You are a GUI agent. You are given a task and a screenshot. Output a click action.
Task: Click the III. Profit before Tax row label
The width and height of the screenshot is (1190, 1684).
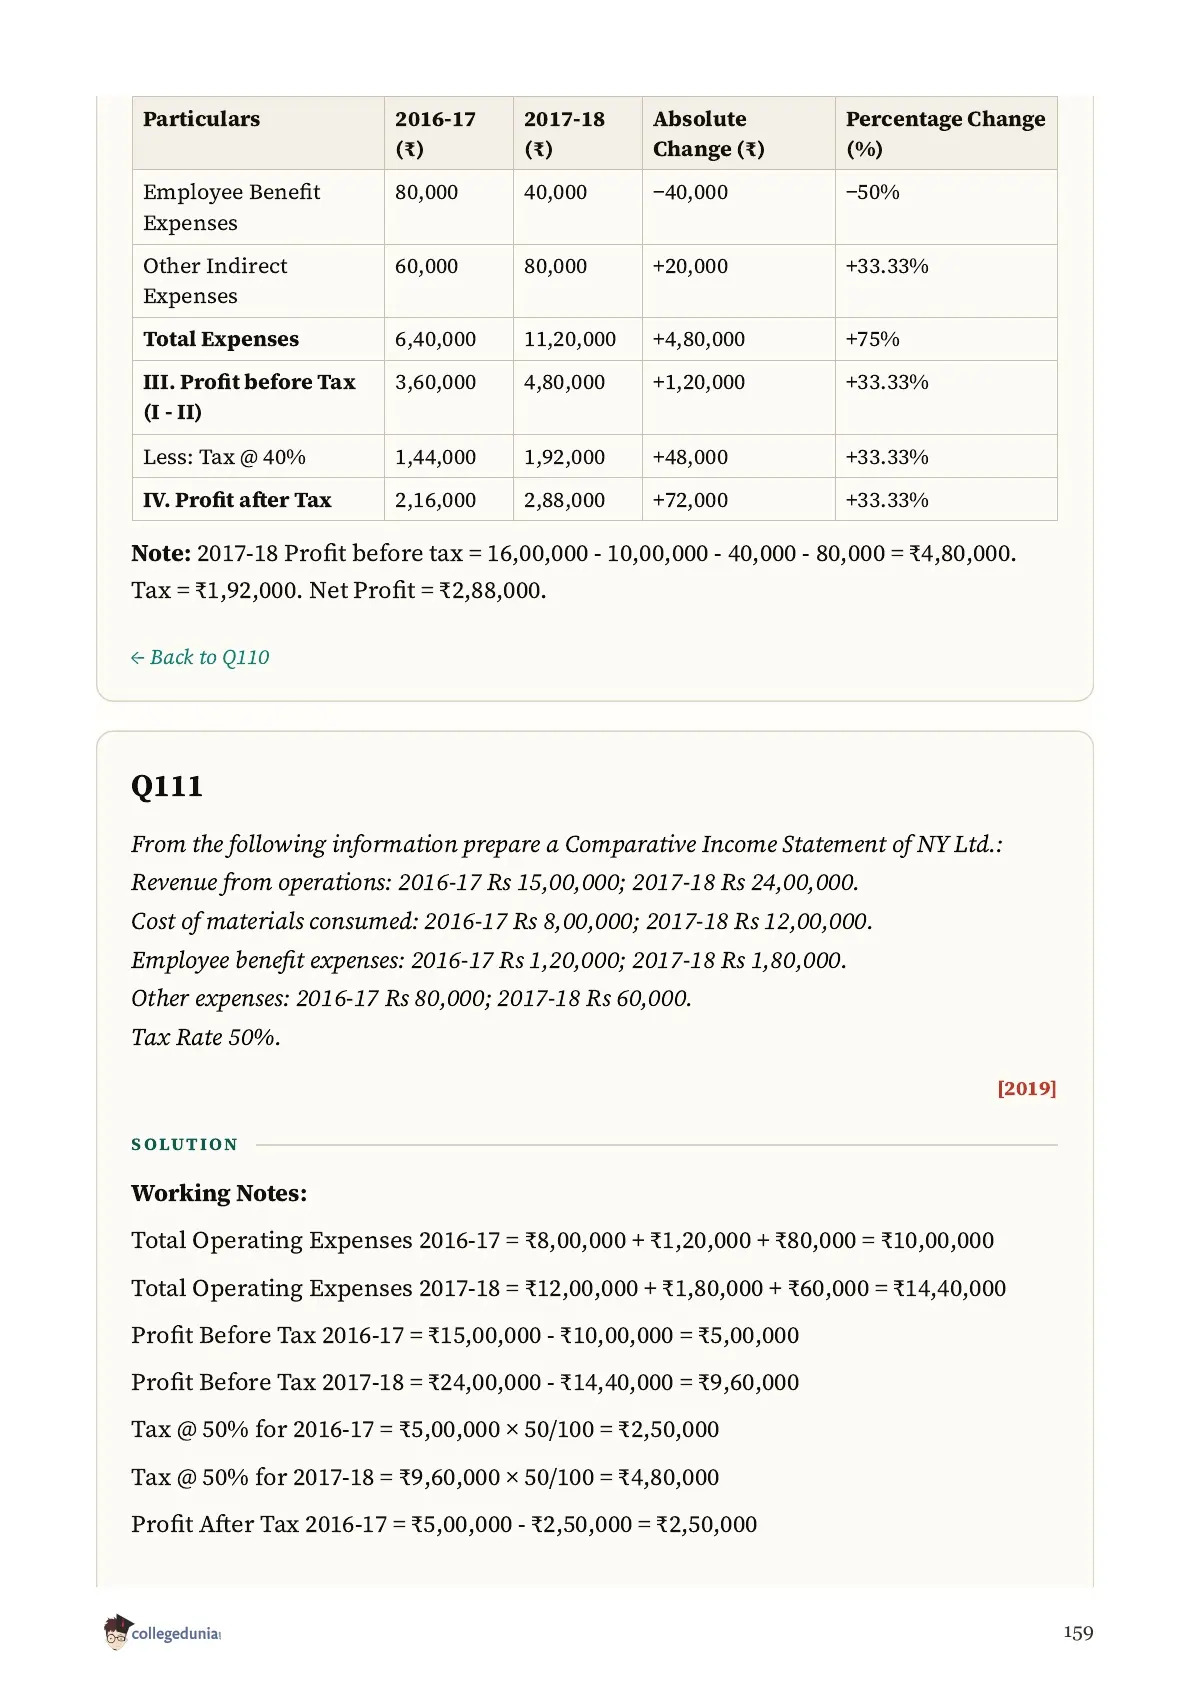[249, 396]
